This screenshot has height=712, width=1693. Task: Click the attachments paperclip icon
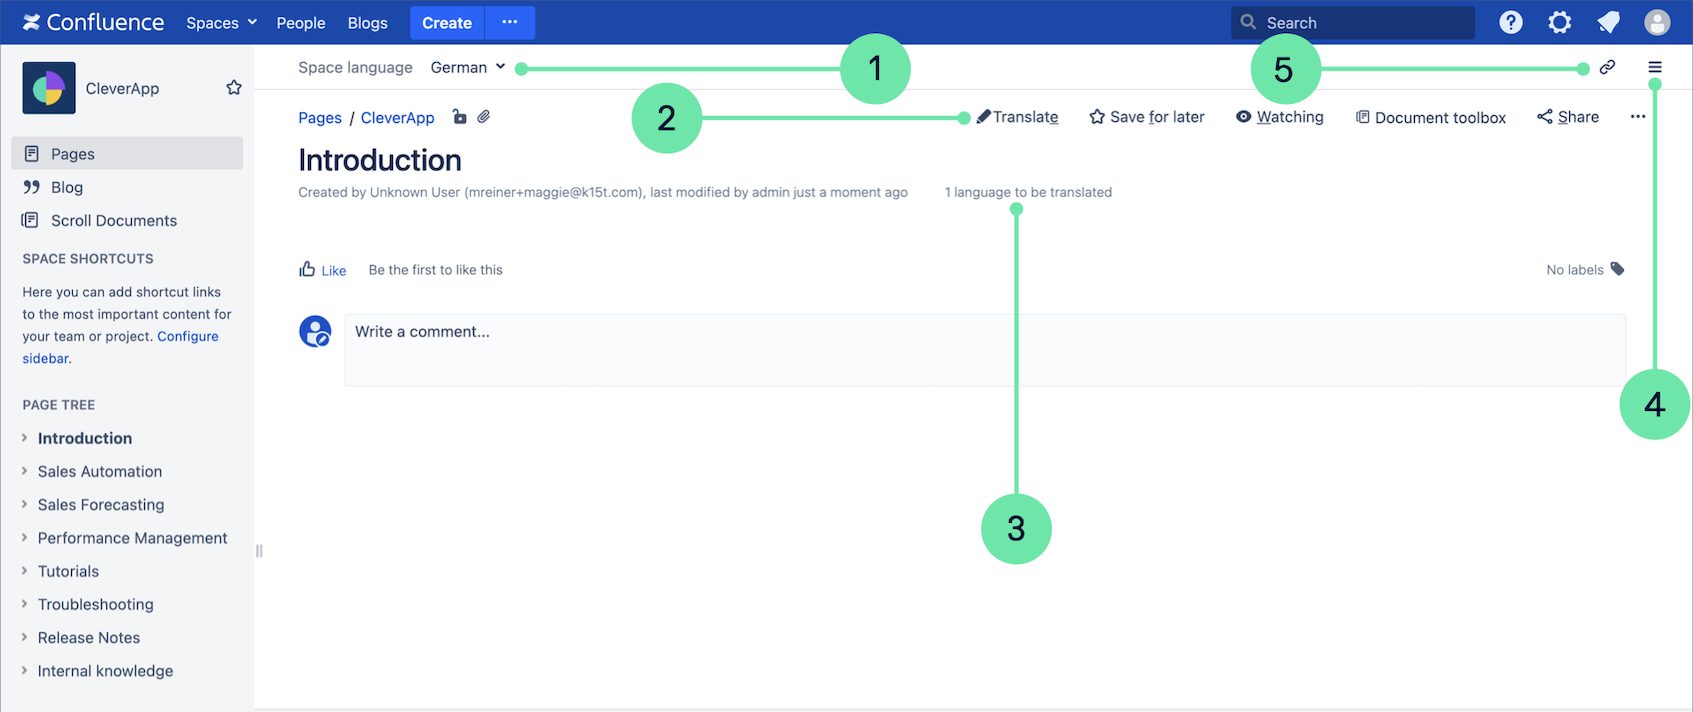pos(484,117)
